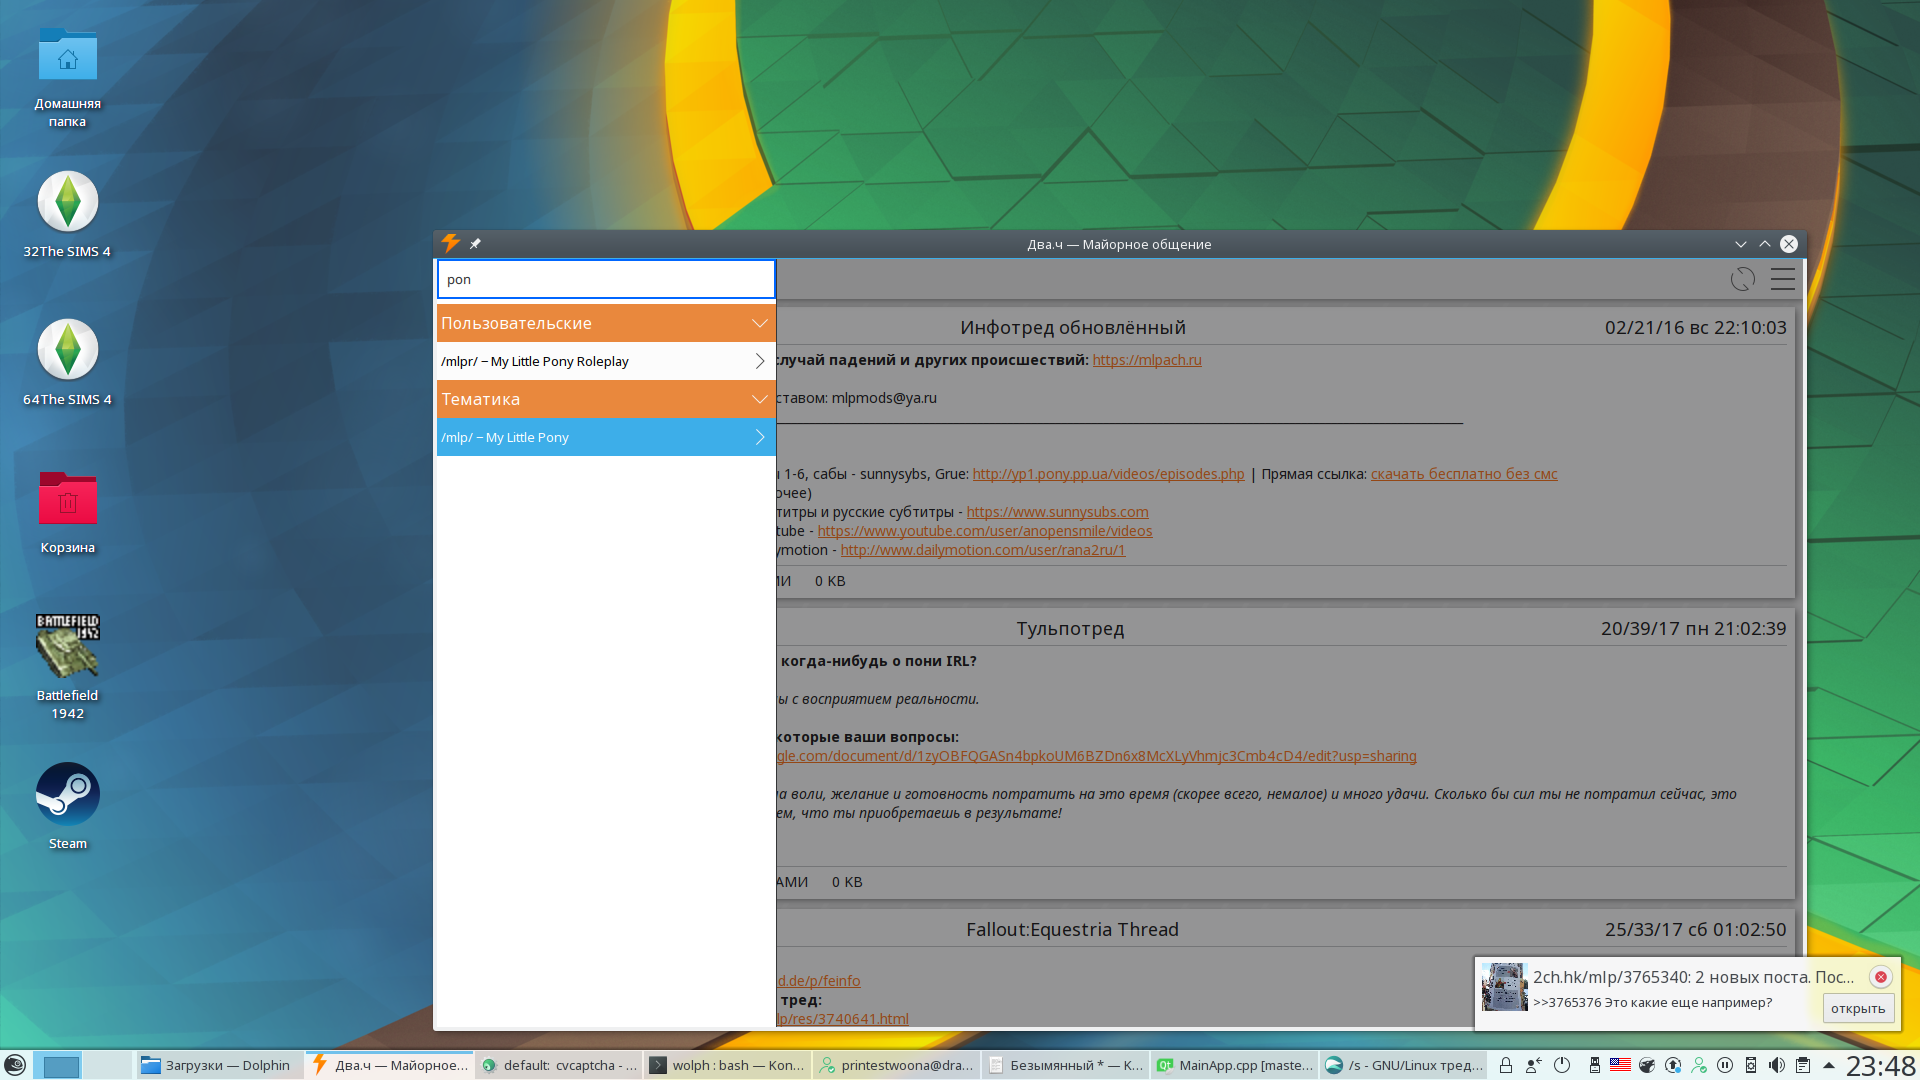Click the открыть button in notification
The image size is (1920, 1080).
pyautogui.click(x=1858, y=1008)
